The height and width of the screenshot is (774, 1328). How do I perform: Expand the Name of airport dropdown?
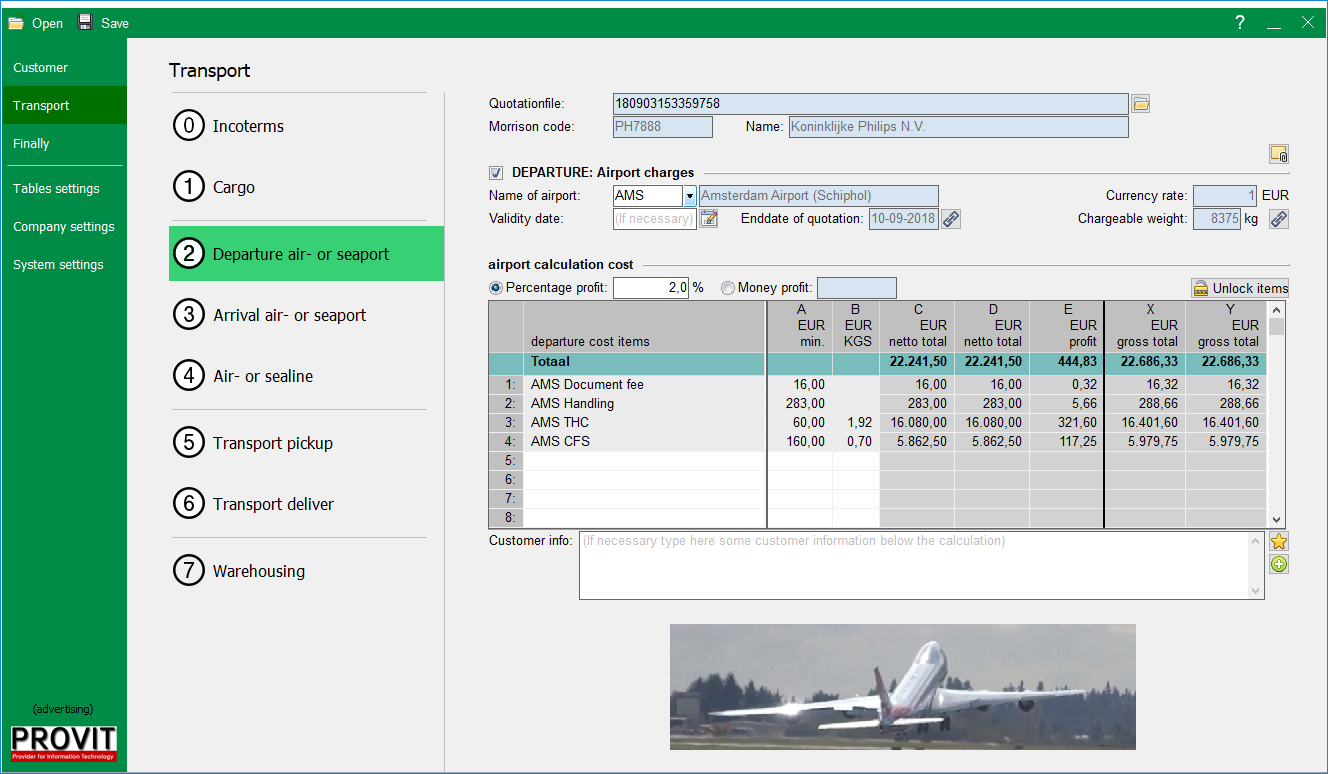(689, 196)
